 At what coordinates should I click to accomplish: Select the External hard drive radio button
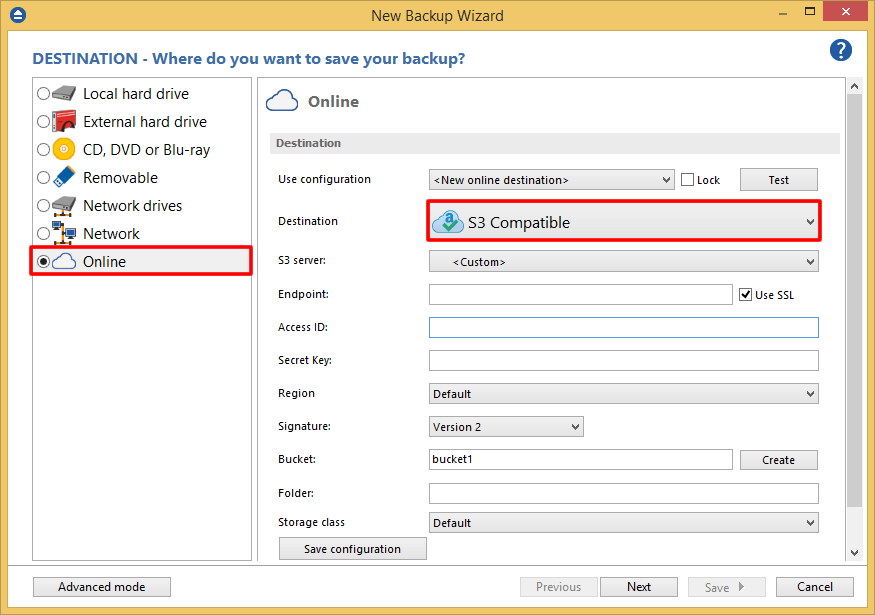tap(43, 121)
